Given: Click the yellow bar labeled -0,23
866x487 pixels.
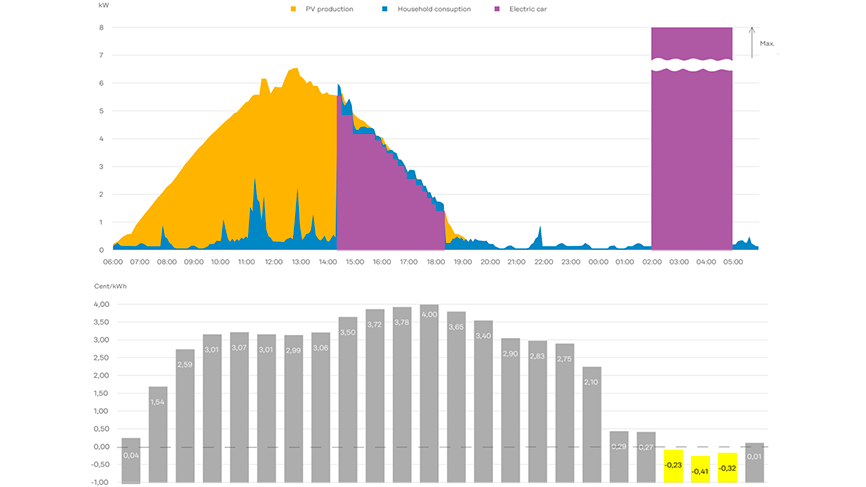Looking at the screenshot, I should pos(673,466).
